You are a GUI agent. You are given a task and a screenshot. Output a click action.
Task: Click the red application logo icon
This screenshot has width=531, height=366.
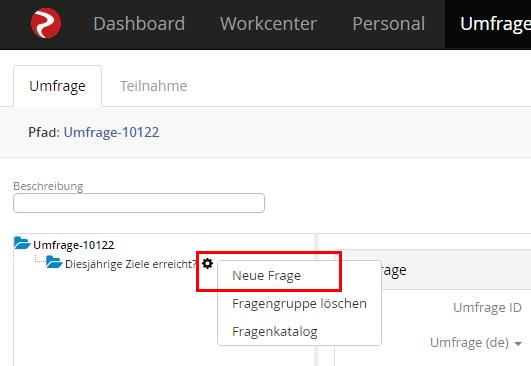click(x=46, y=23)
